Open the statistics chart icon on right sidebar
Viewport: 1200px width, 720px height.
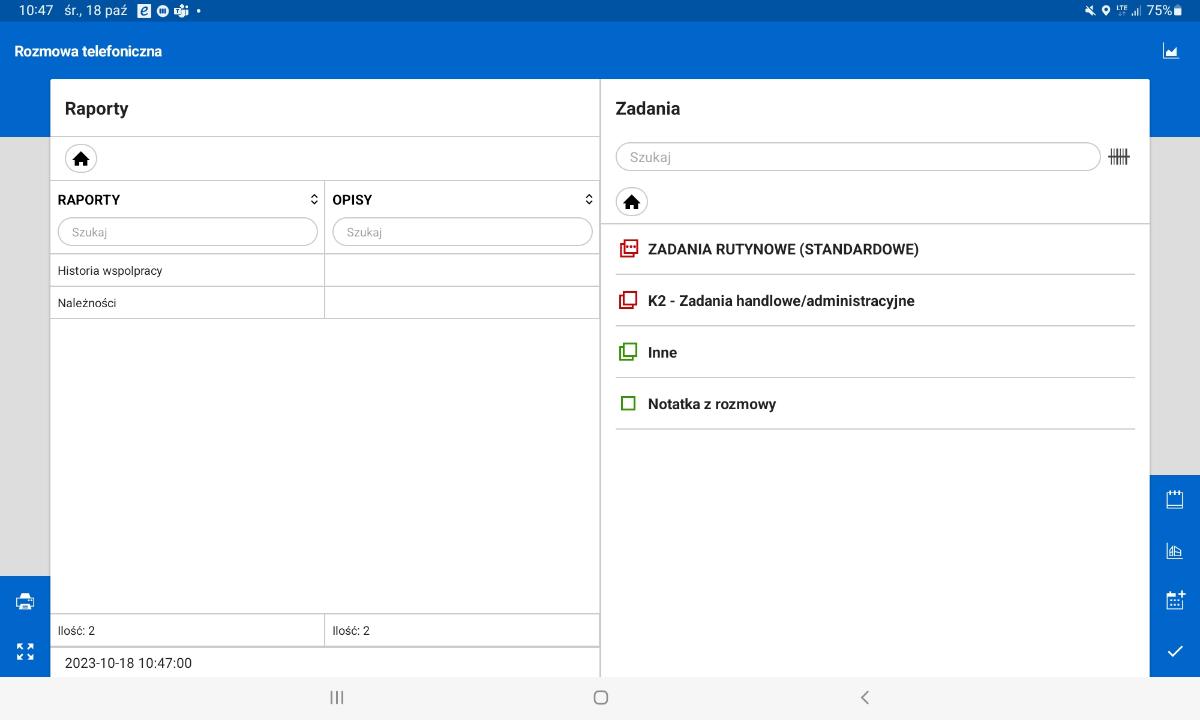[x=1174, y=551]
